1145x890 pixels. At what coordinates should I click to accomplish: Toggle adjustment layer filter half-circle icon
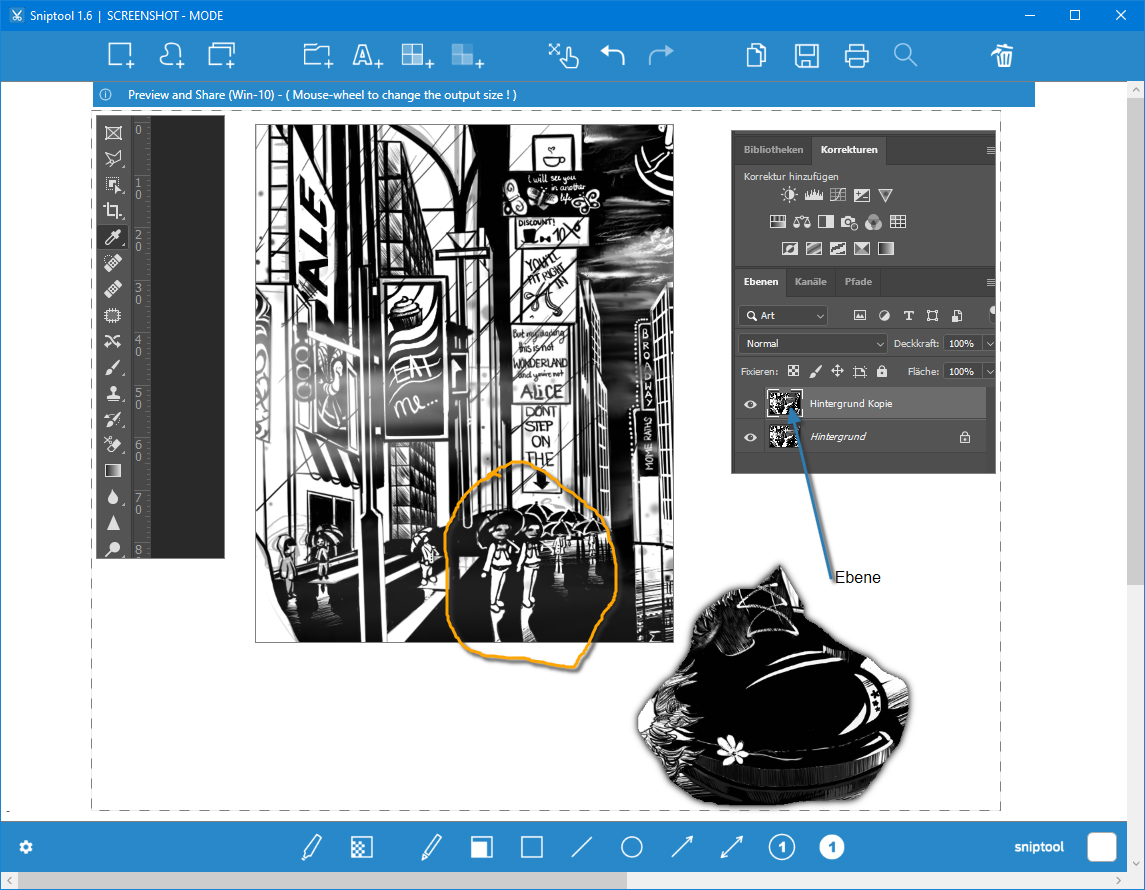coord(884,315)
